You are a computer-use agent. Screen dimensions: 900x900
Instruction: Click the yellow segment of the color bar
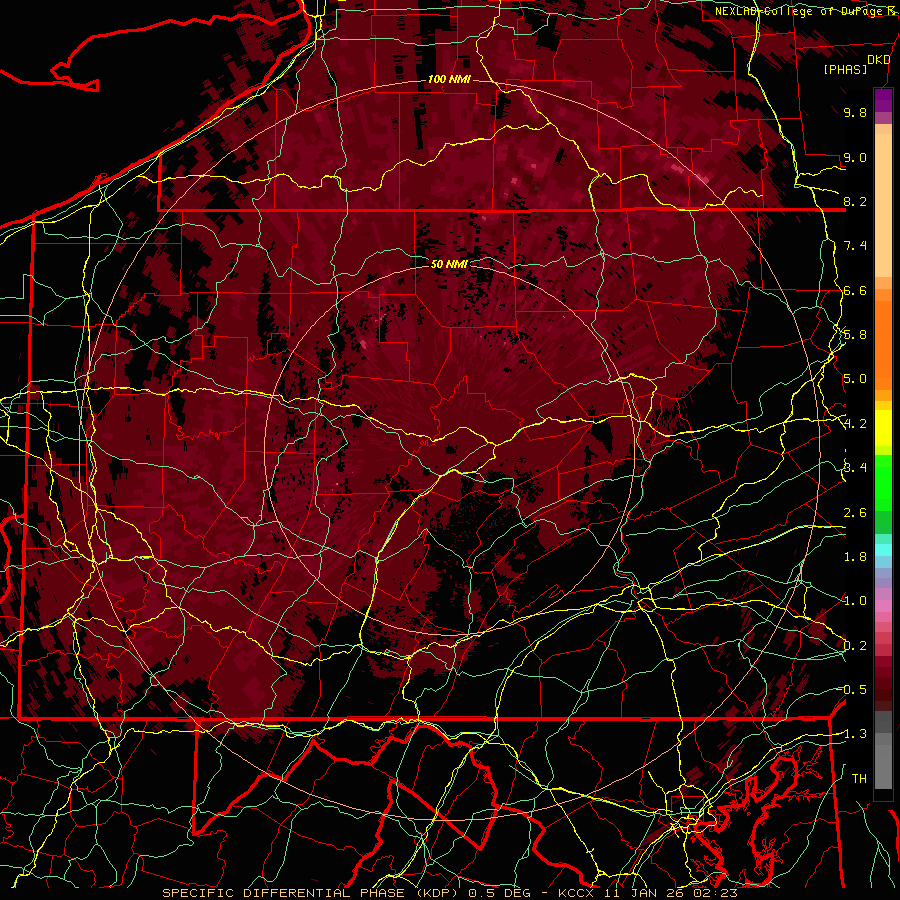click(x=883, y=428)
